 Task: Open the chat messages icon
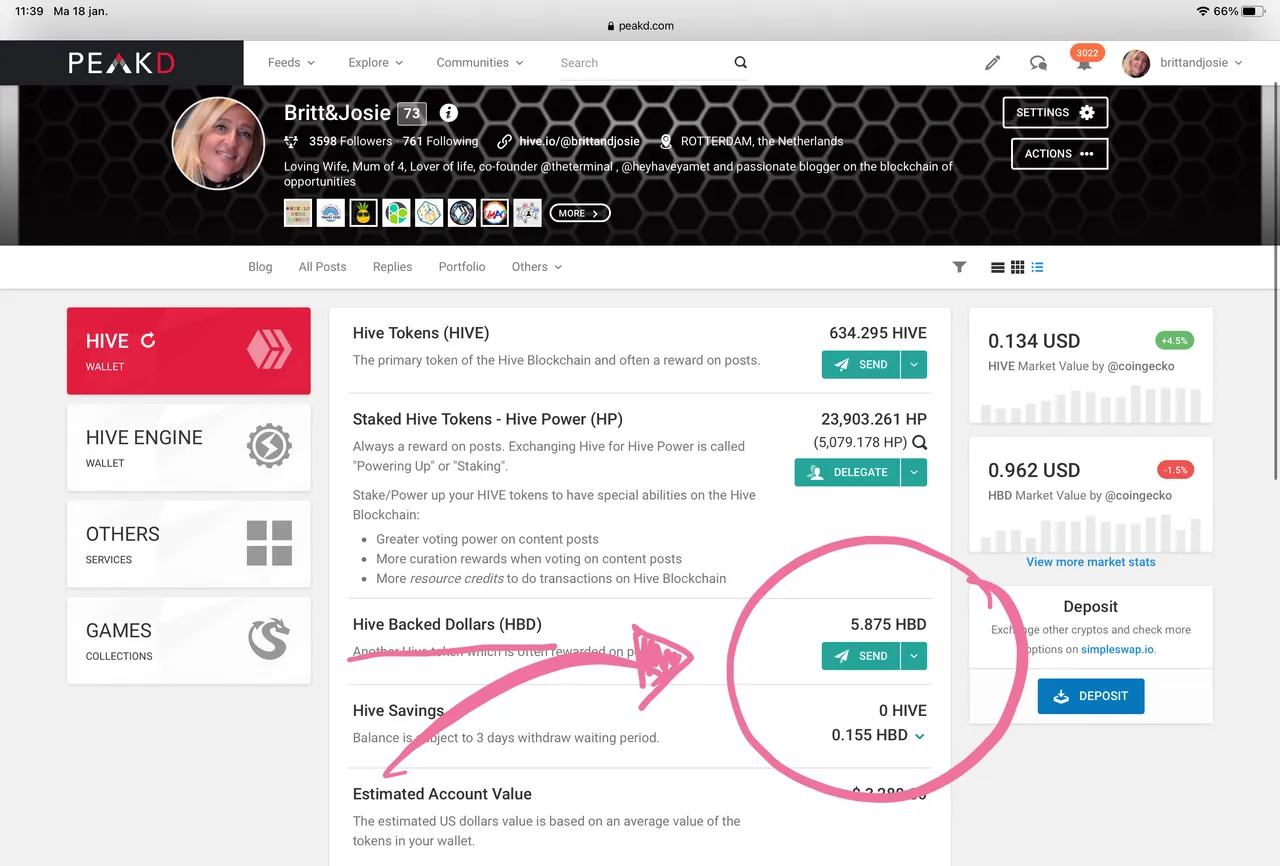[1038, 62]
